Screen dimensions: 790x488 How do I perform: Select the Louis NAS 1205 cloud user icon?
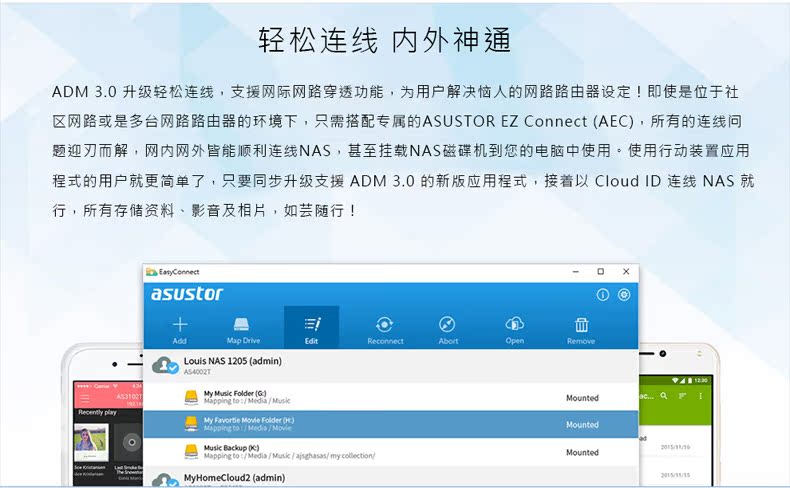click(165, 366)
